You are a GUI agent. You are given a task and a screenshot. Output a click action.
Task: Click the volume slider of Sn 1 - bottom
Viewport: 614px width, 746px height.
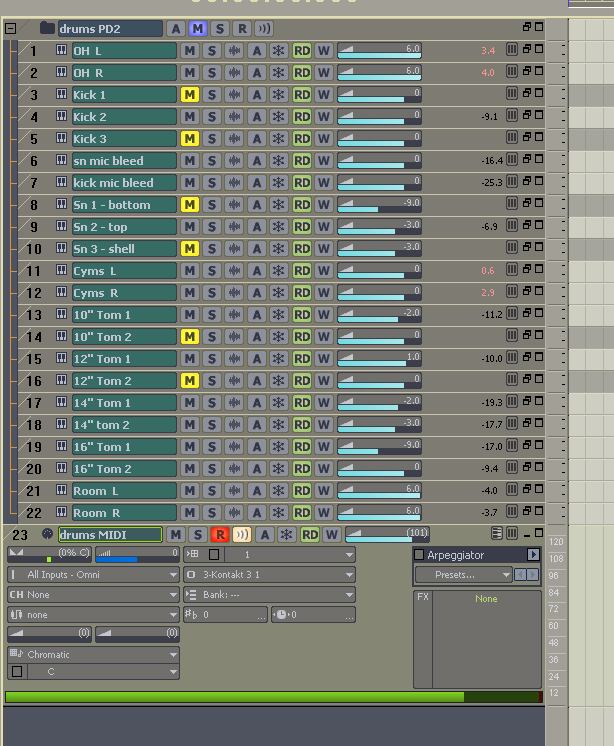379,205
